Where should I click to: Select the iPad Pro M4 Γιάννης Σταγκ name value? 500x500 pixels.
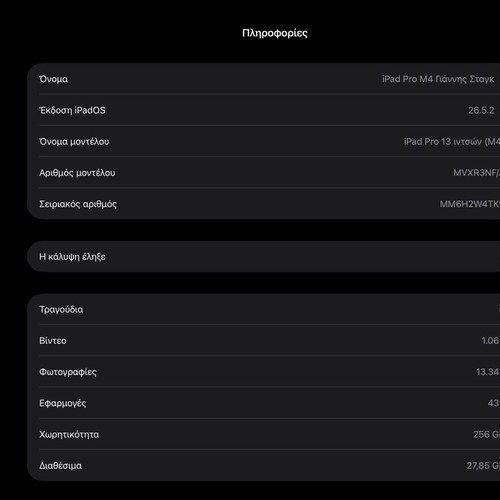coord(438,79)
